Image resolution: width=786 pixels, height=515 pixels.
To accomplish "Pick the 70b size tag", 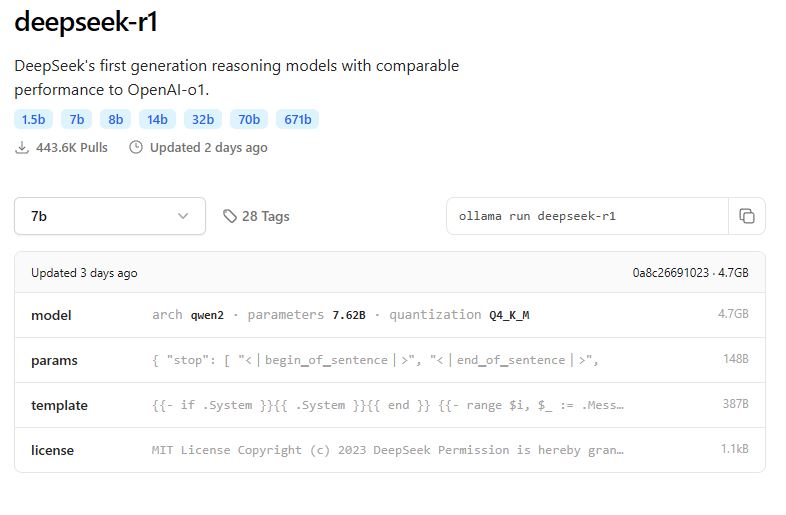I will coord(249,119).
